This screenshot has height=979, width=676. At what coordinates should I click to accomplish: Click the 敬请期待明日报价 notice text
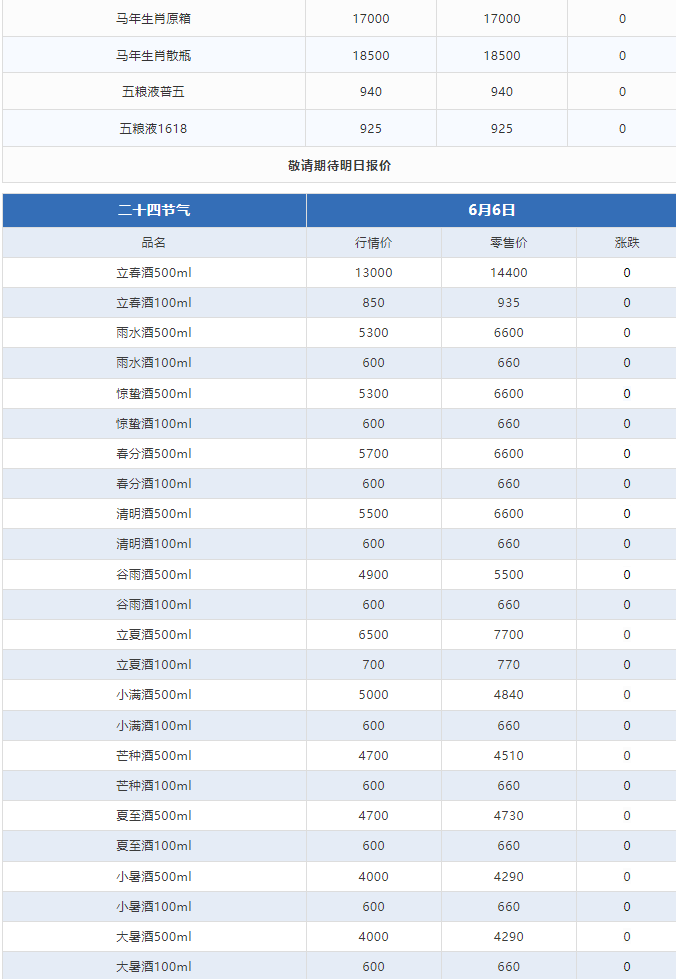point(340,165)
